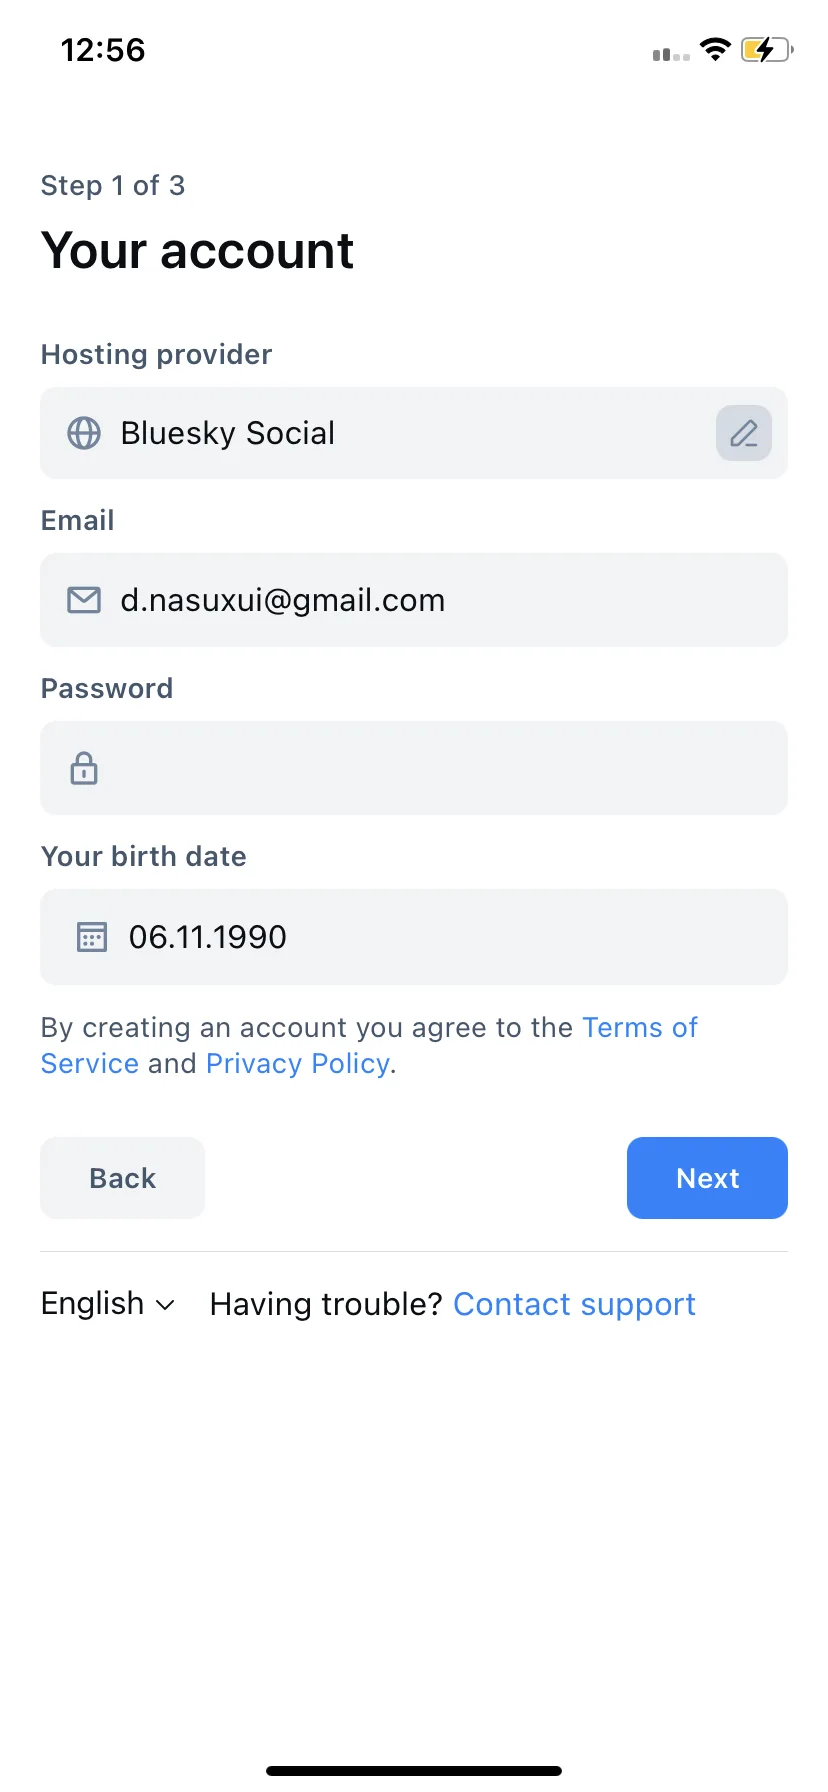The image size is (828, 1792).
Task: Tap the globe icon beside Bluesky Social
Action: [84, 433]
